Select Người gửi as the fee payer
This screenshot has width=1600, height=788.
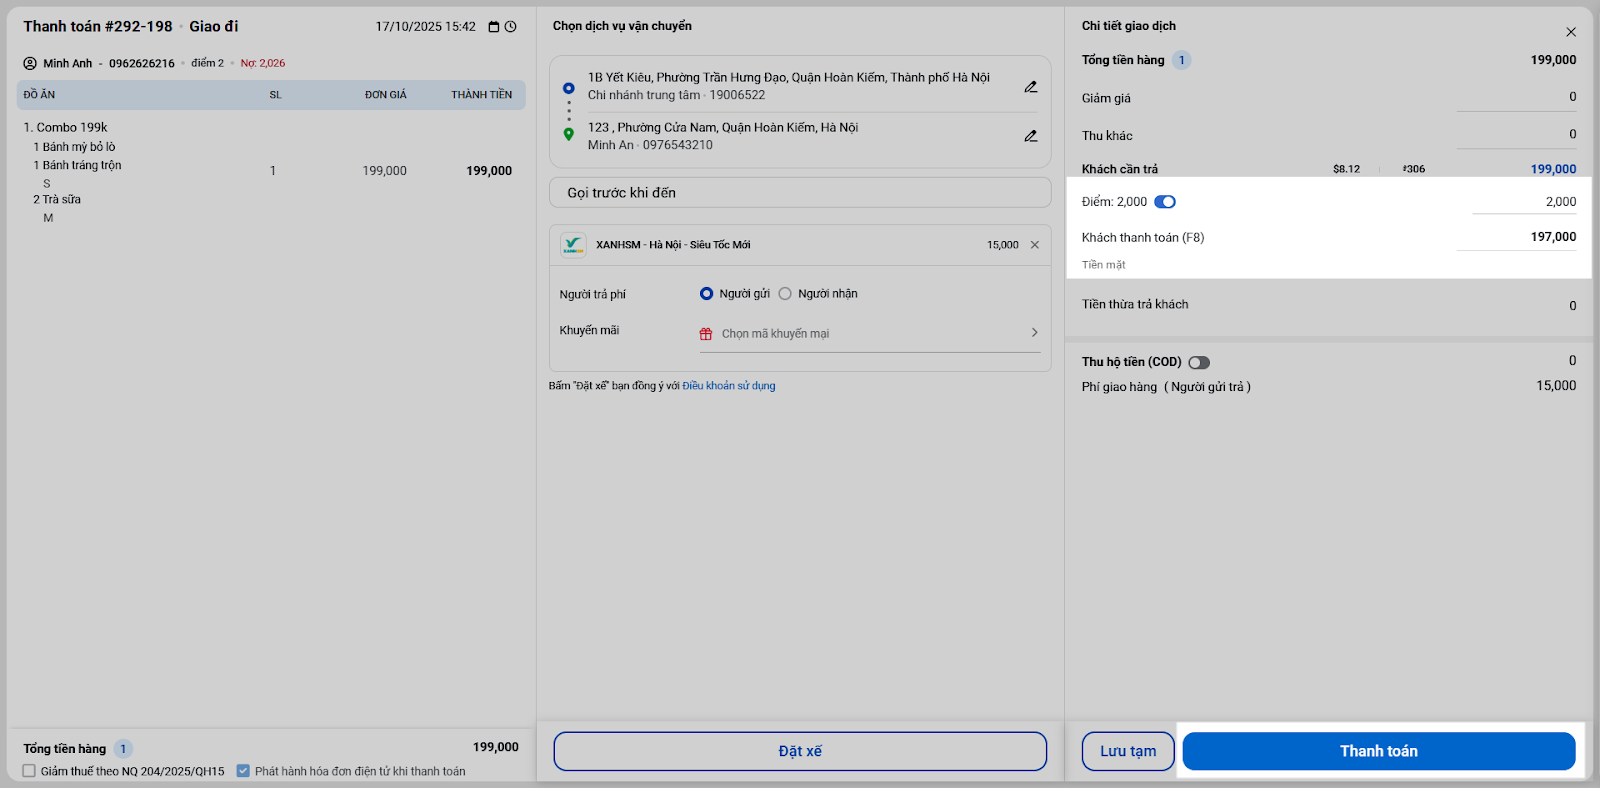coord(707,294)
